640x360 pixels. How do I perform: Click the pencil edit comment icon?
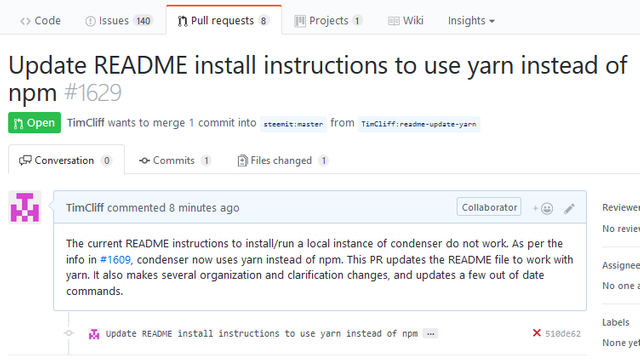[x=569, y=209]
